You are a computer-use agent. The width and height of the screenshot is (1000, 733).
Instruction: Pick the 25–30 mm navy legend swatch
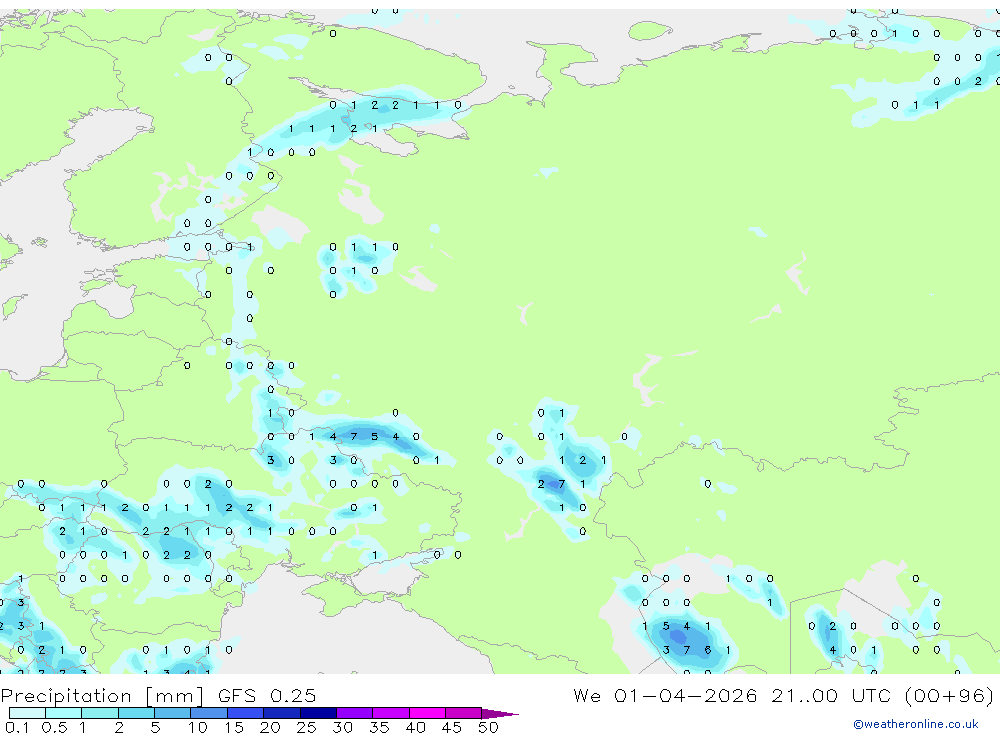(x=318, y=713)
